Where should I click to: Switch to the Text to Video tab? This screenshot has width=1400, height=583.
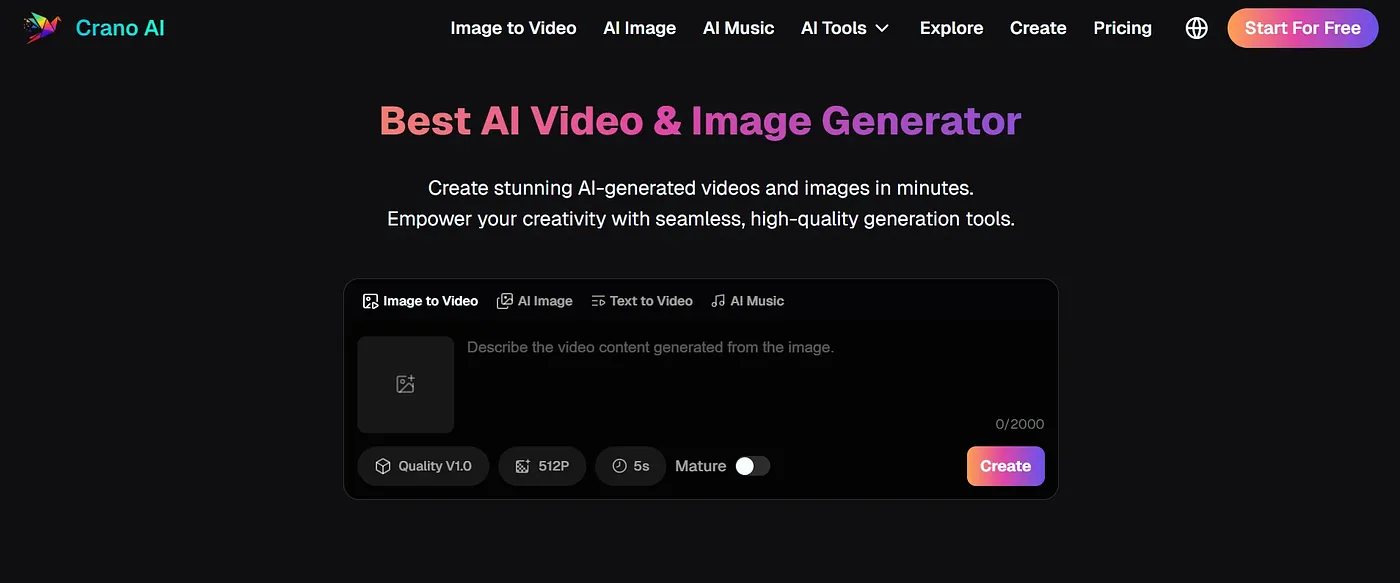coord(642,301)
